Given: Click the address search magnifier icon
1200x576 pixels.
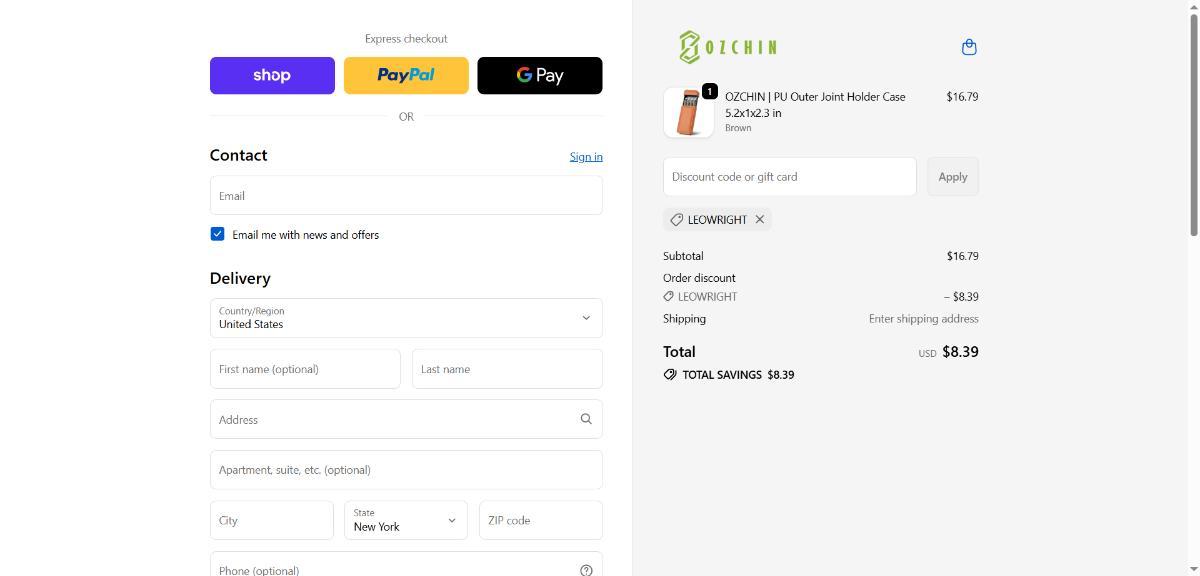Looking at the screenshot, I should click(586, 419).
